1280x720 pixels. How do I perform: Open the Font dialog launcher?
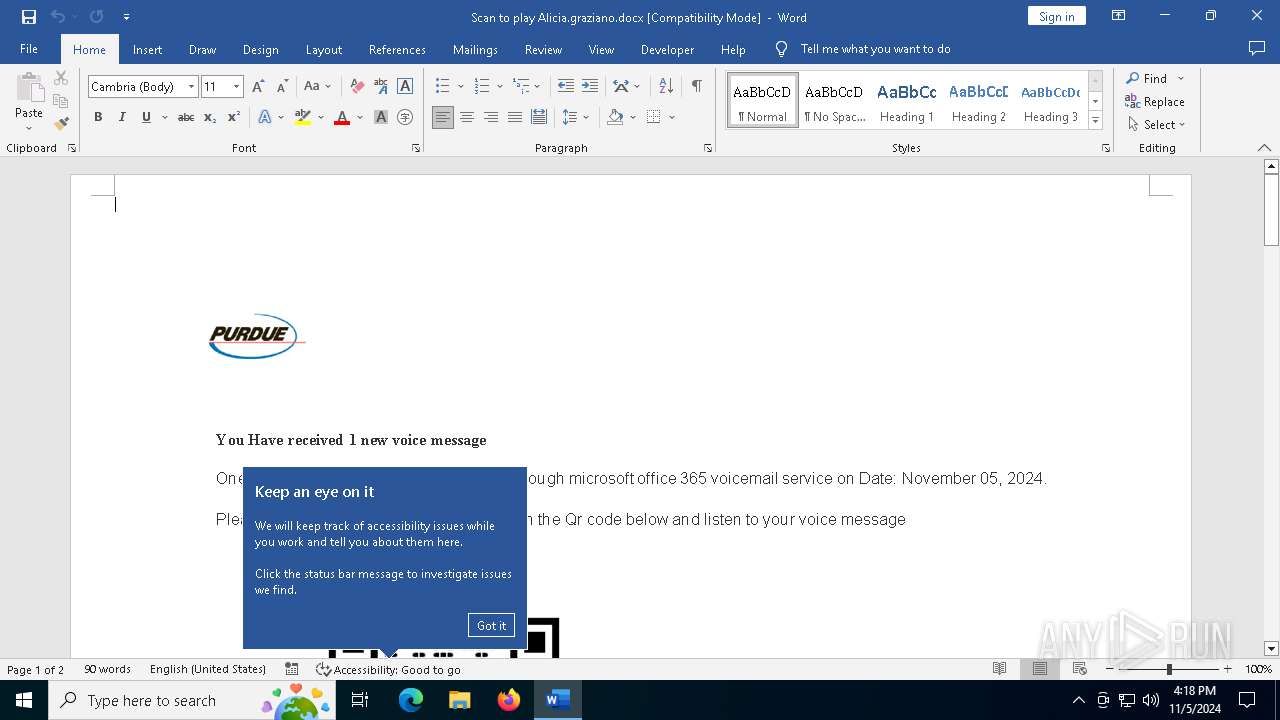416,148
